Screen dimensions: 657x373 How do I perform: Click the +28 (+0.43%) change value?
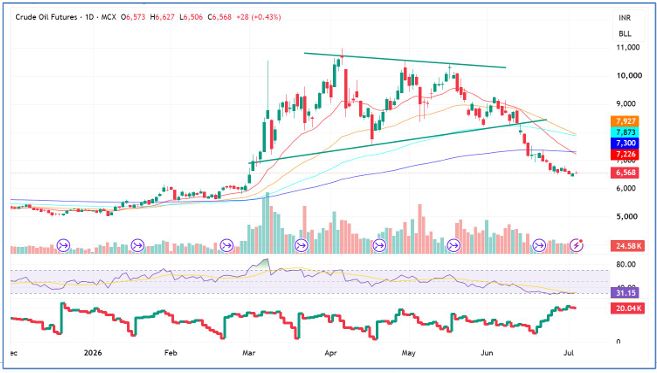(259, 17)
